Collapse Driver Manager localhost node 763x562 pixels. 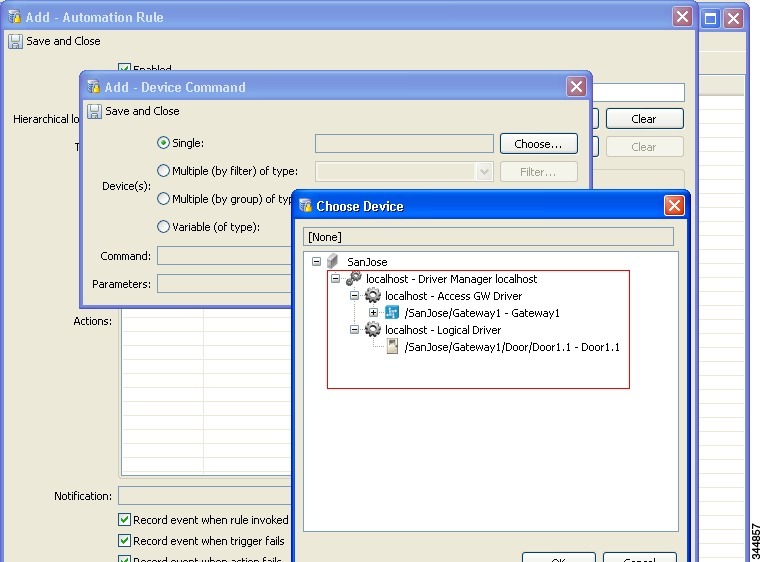click(335, 279)
